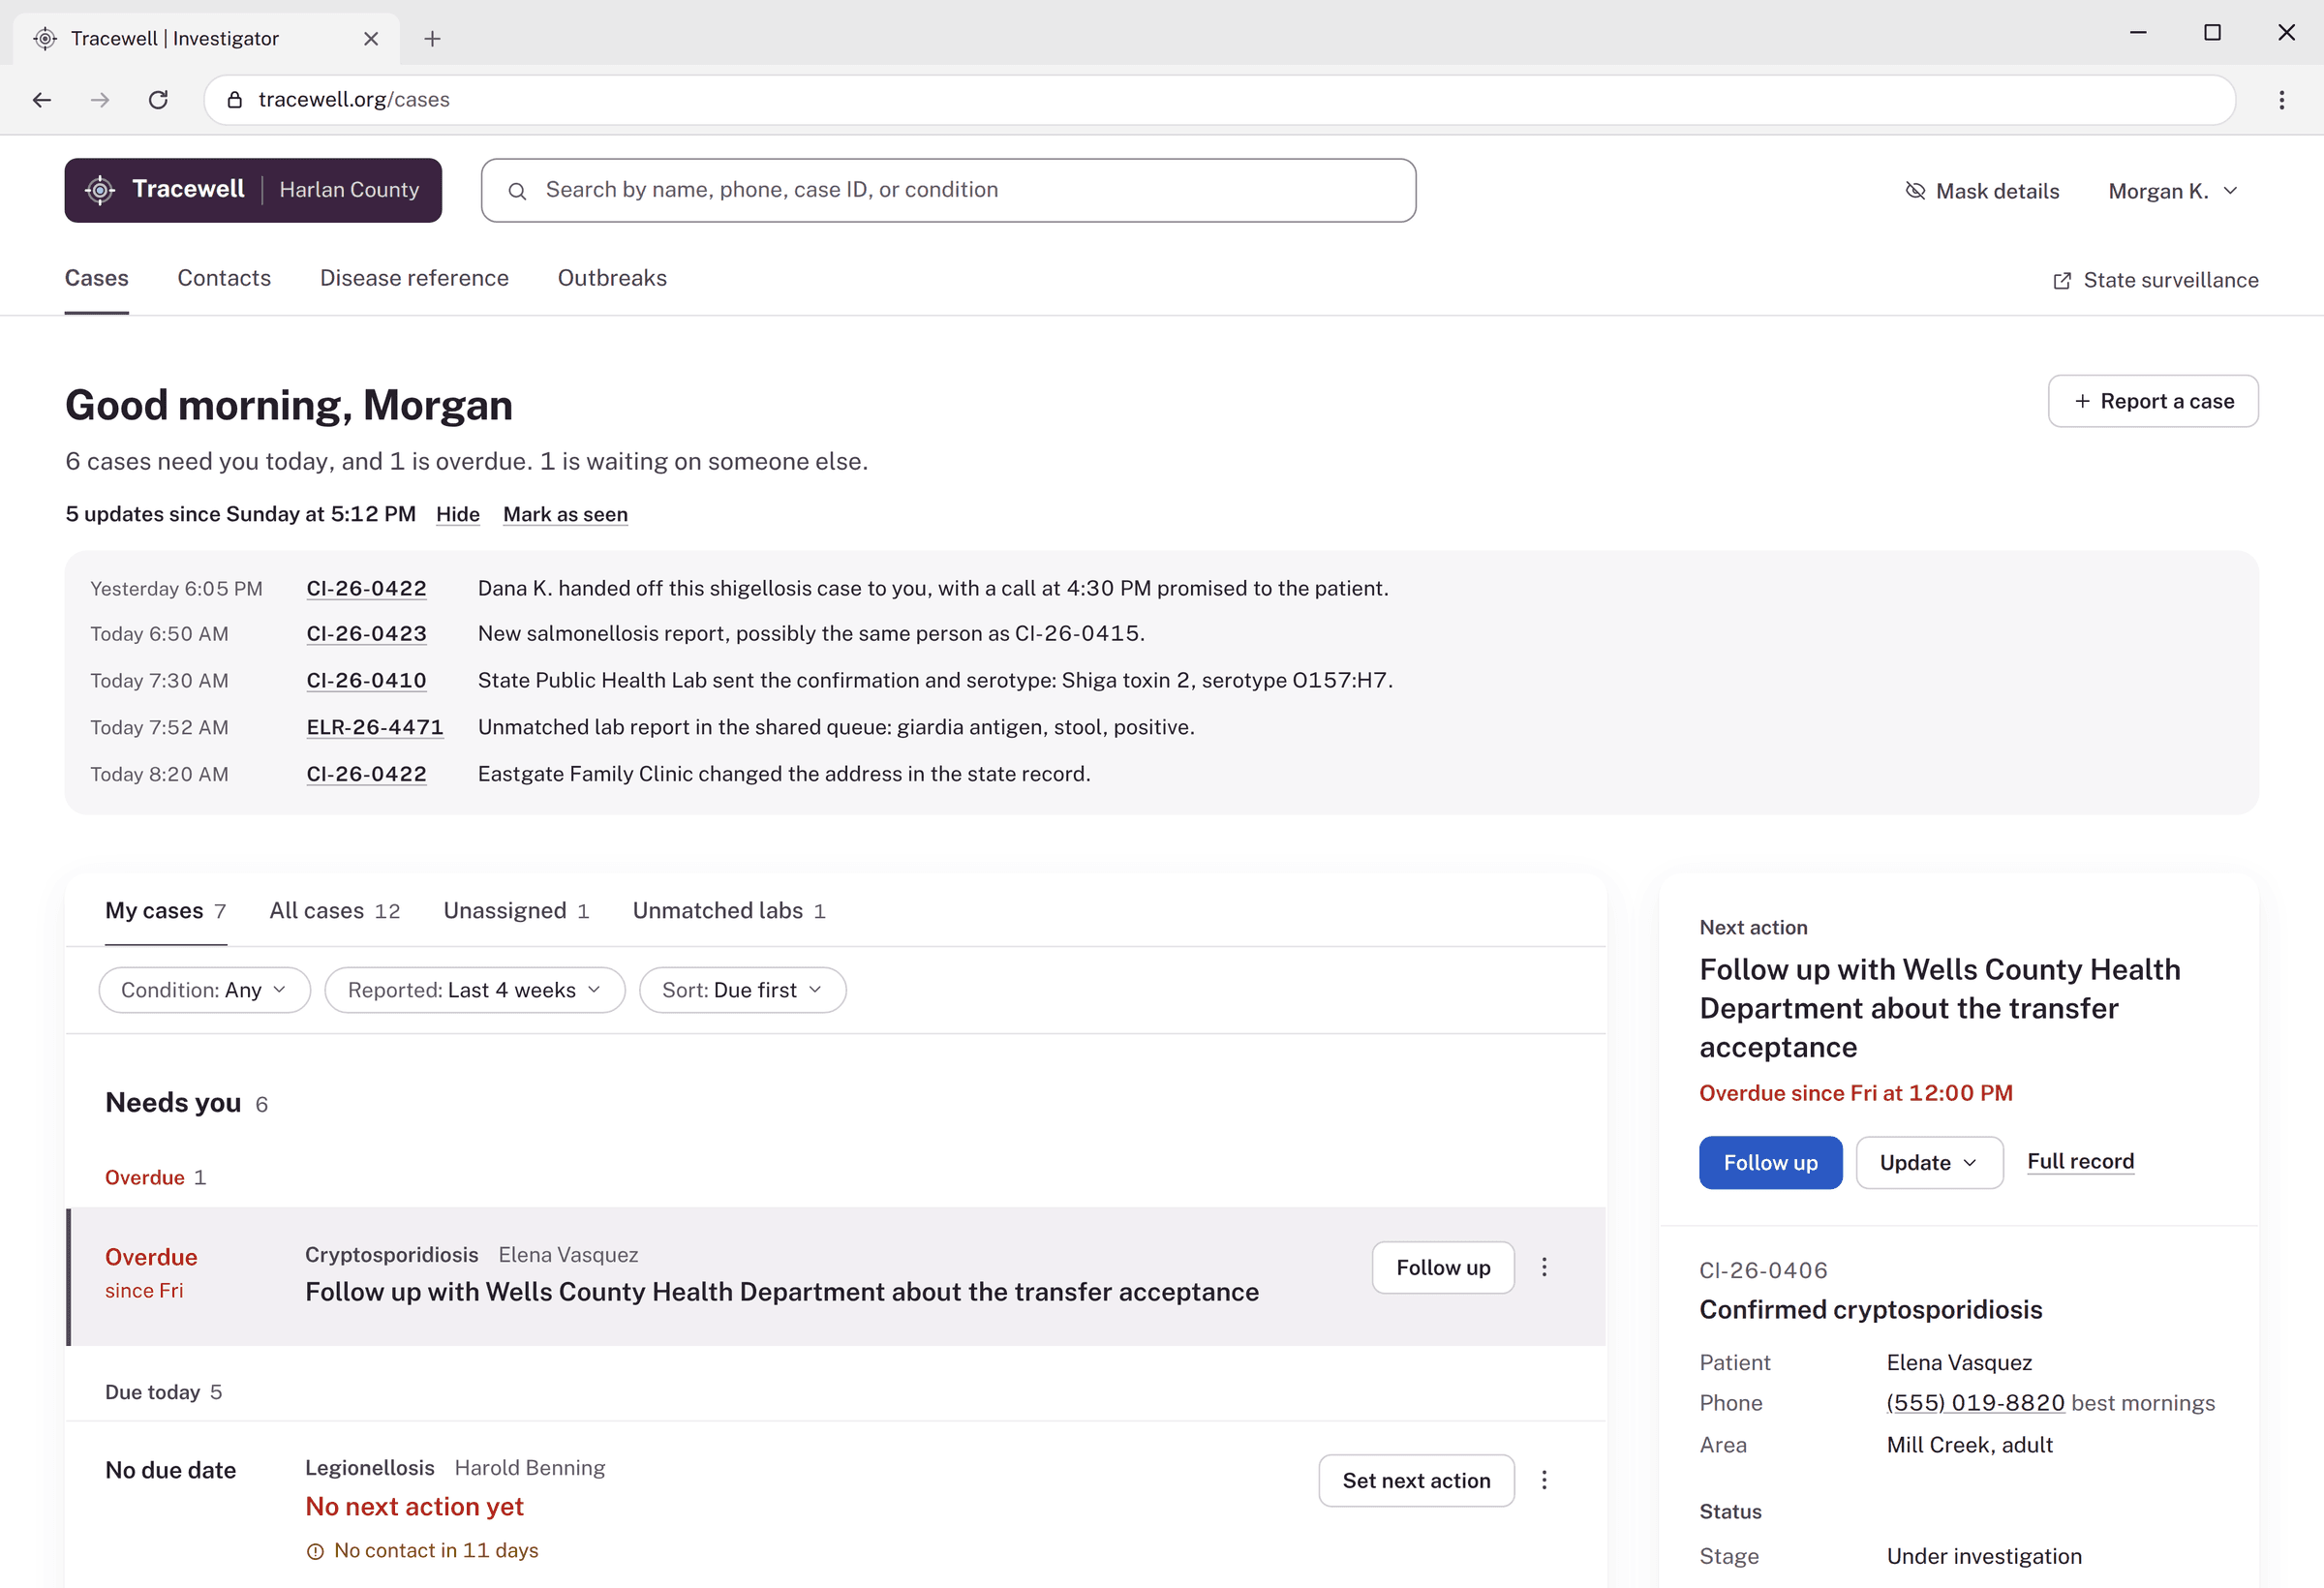Hide the updates list

(458, 514)
